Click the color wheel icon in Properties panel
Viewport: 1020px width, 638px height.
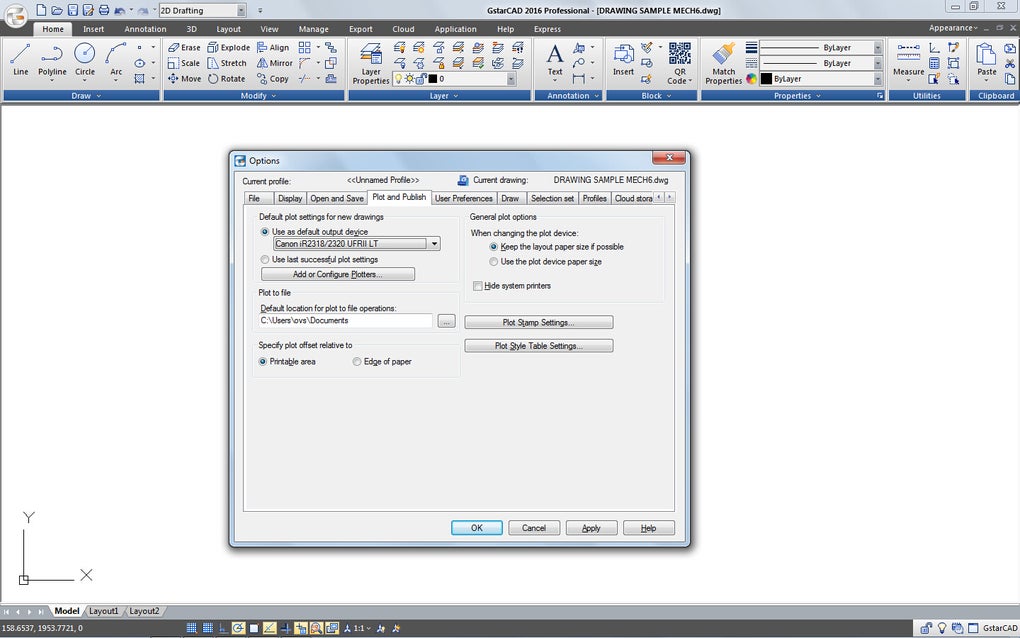[751, 79]
